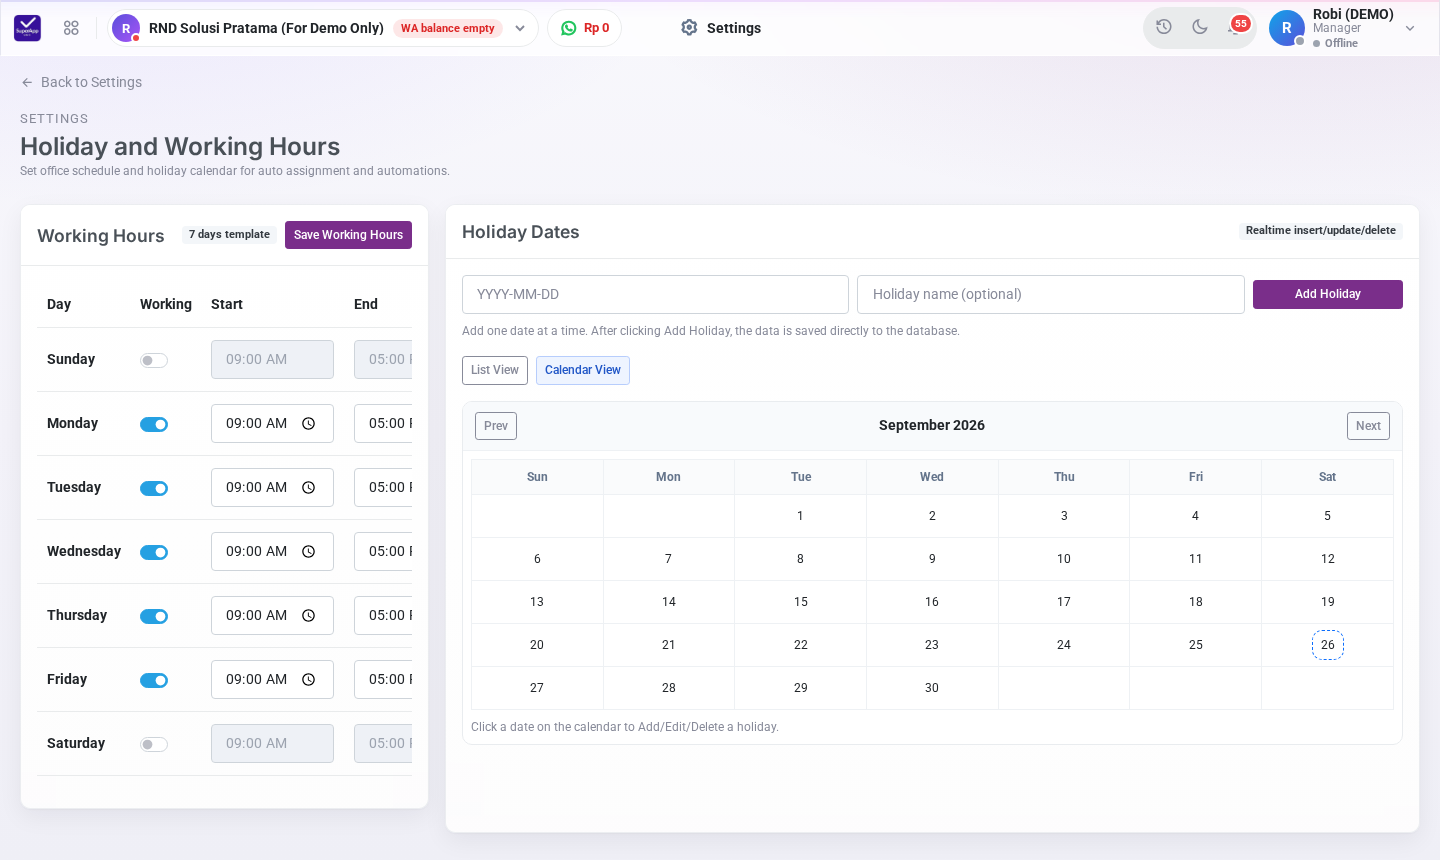Viewport: 1440px width, 860px height.
Task: Expand the workspace selector chevron
Action: [520, 28]
